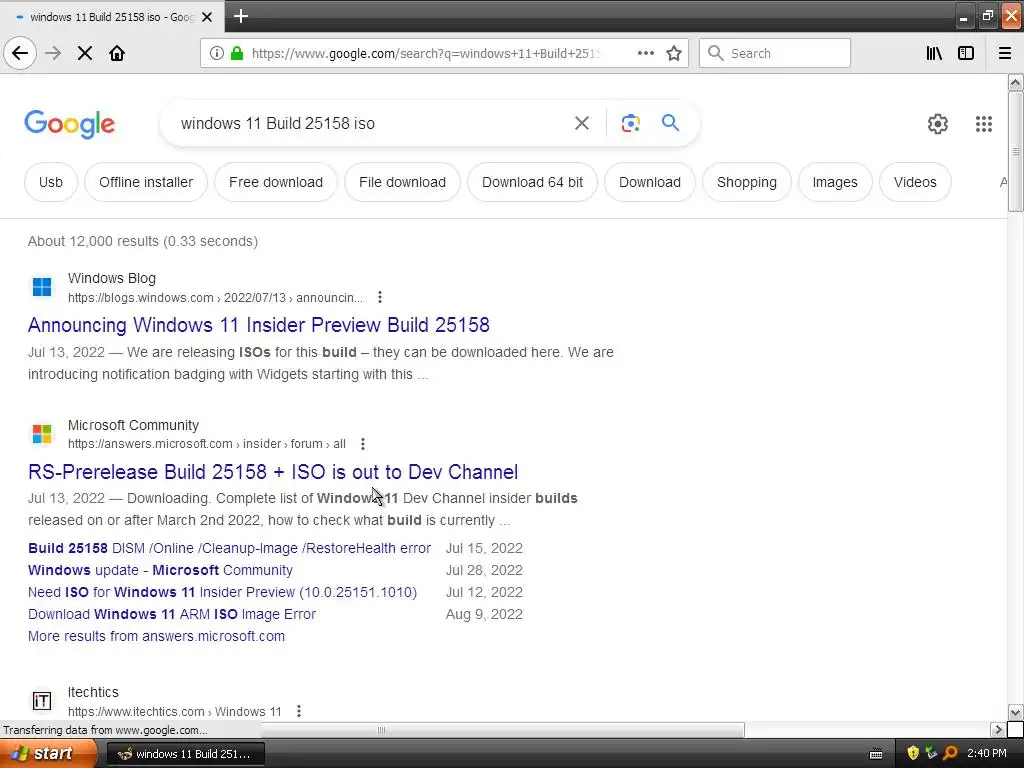Search by image with Google Lens icon
Screen dimensions: 1024x768
pyautogui.click(x=630, y=123)
